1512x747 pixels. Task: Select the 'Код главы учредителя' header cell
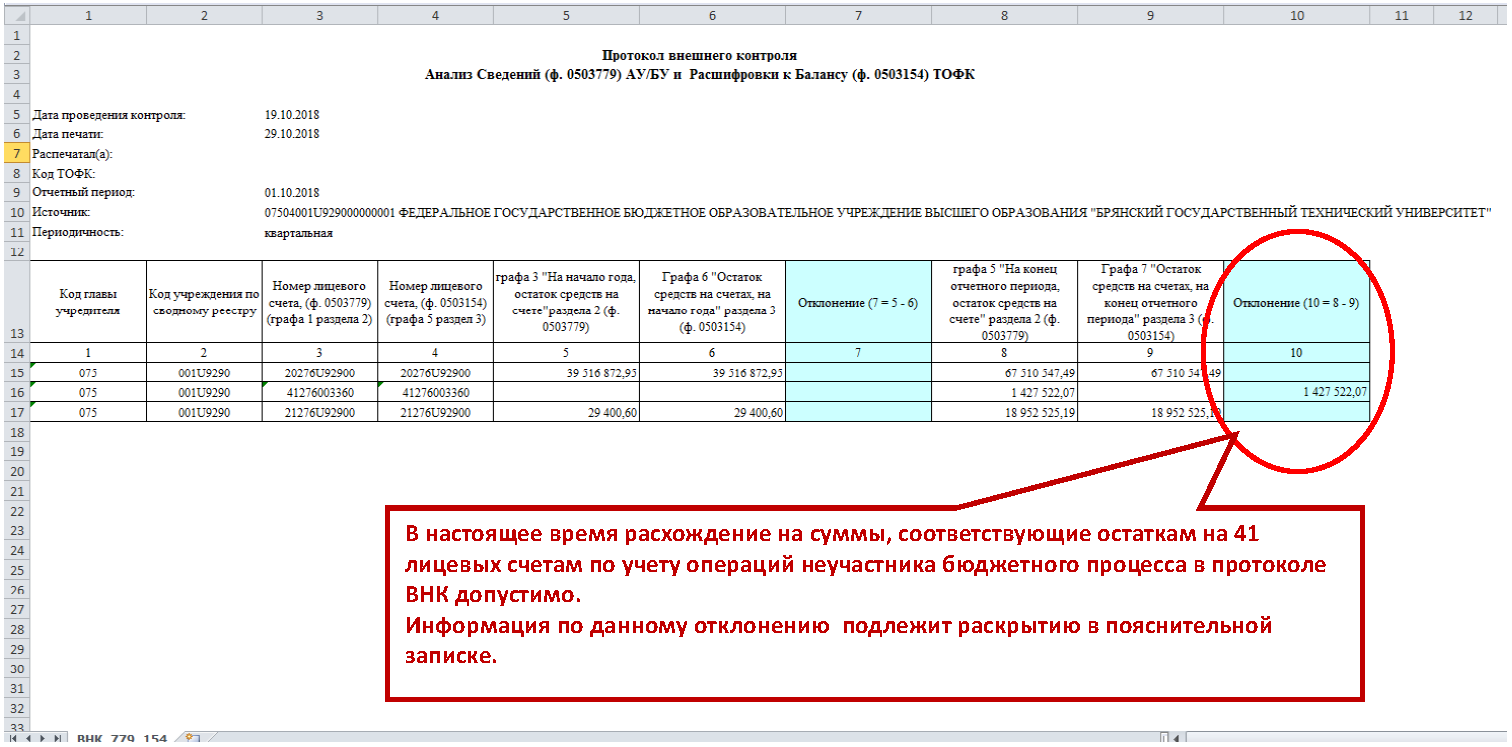[89, 303]
